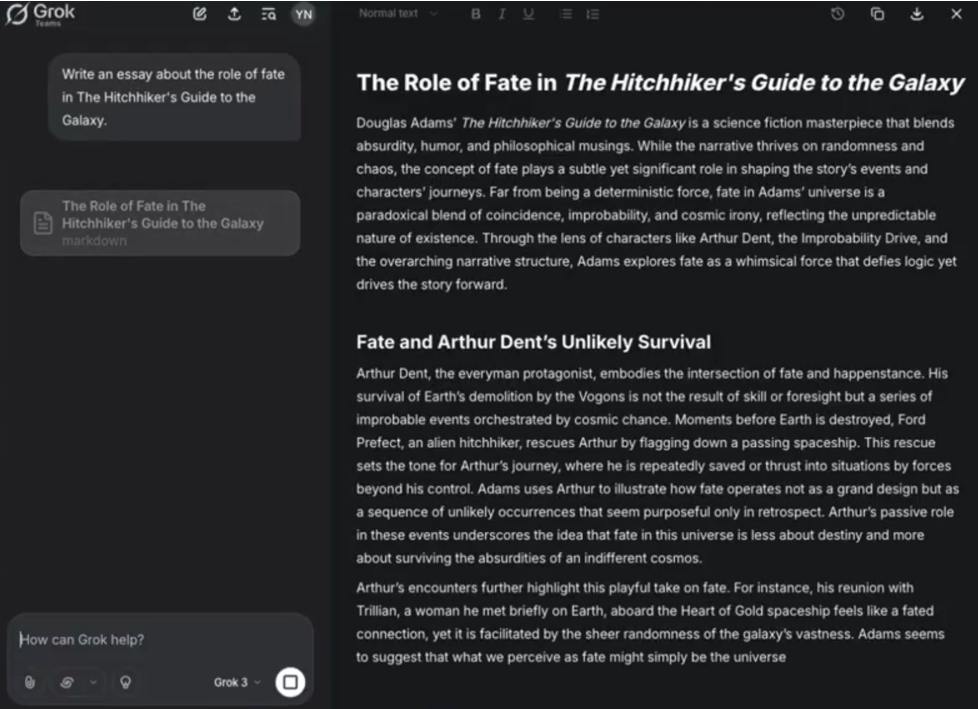Screen dimensions: 978x709
Task: Insert a bulleted list
Action: click(x=566, y=15)
